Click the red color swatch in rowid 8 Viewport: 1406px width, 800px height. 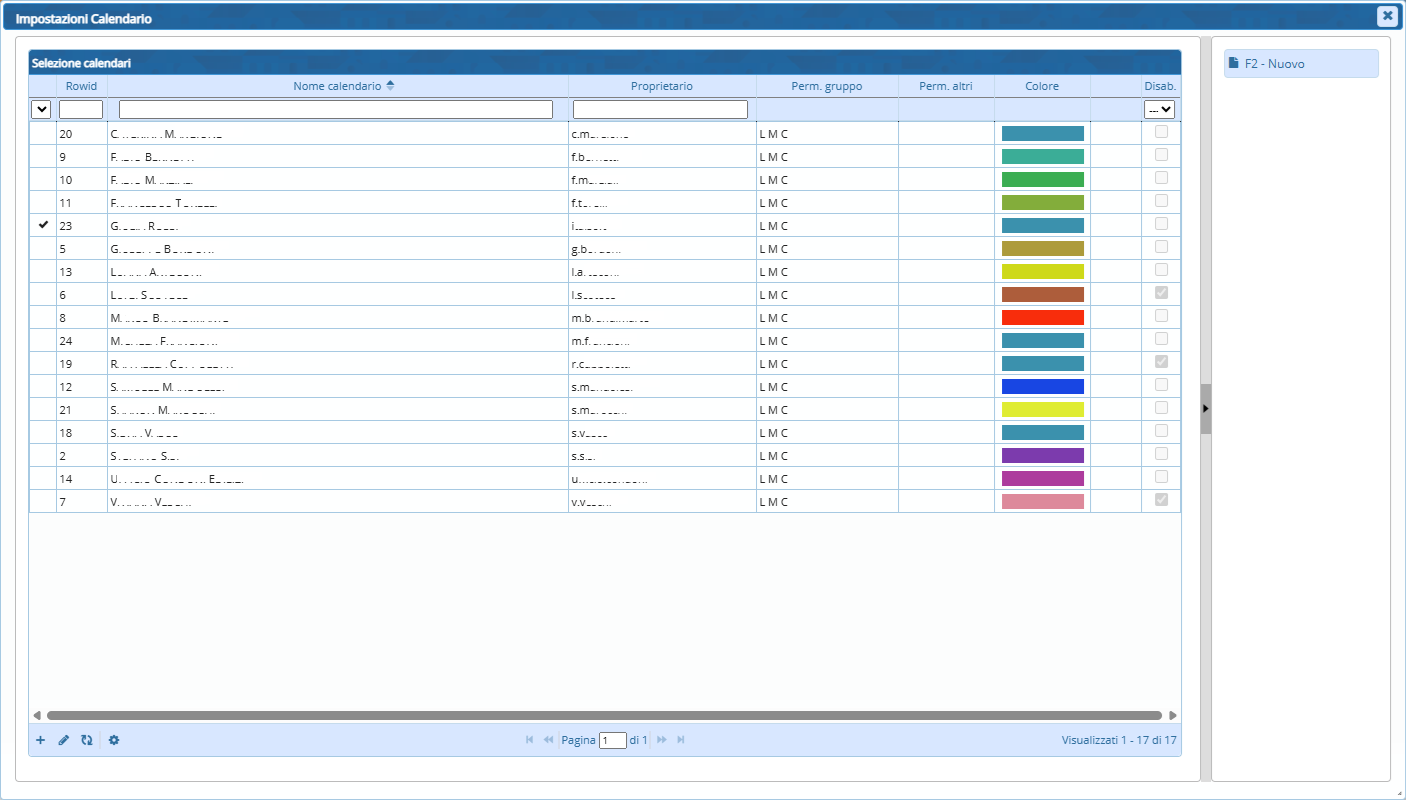pyautogui.click(x=1042, y=317)
